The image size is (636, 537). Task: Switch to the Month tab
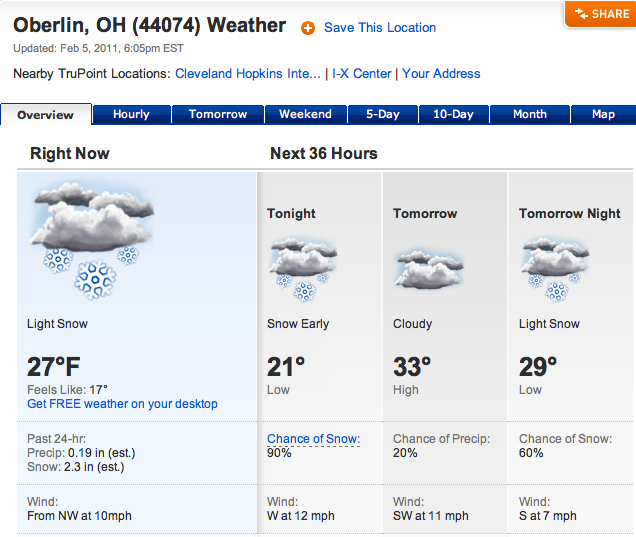point(530,114)
